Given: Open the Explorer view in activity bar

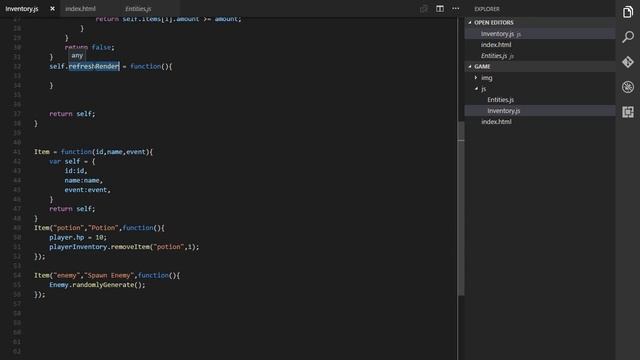Looking at the screenshot, I should point(627,12).
